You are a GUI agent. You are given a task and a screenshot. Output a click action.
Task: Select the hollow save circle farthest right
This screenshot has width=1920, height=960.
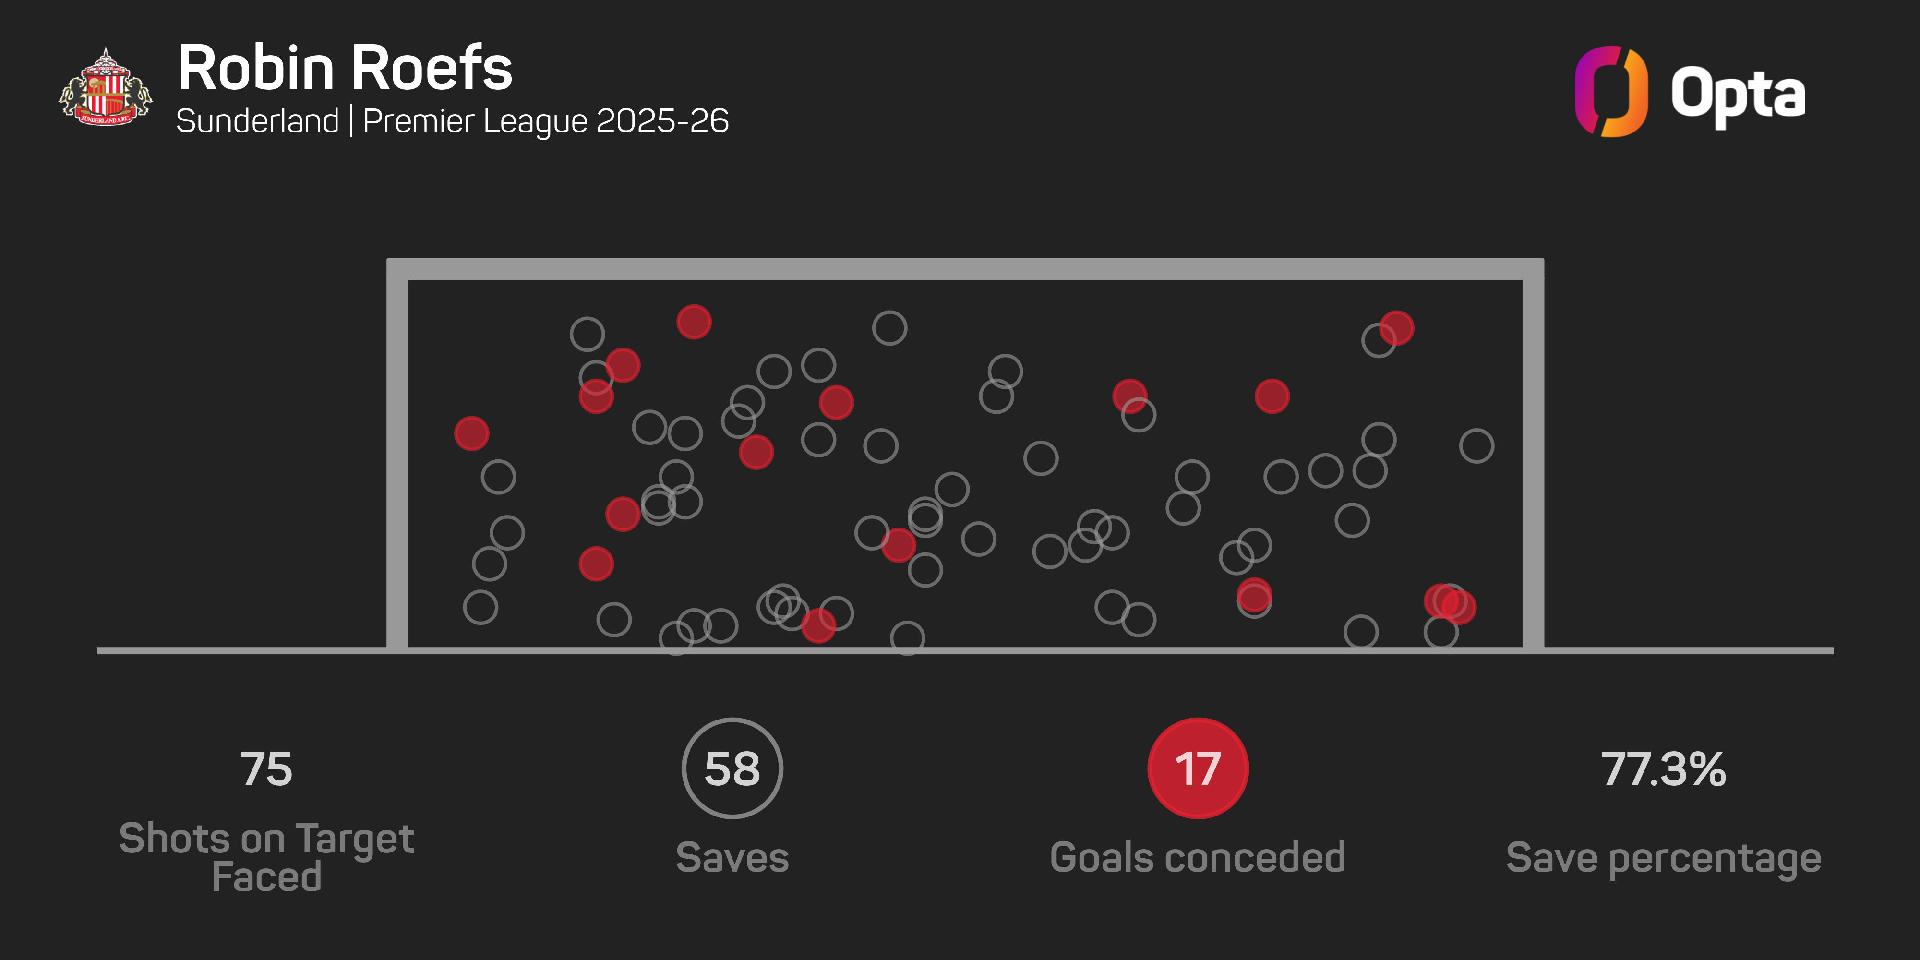click(x=1476, y=445)
